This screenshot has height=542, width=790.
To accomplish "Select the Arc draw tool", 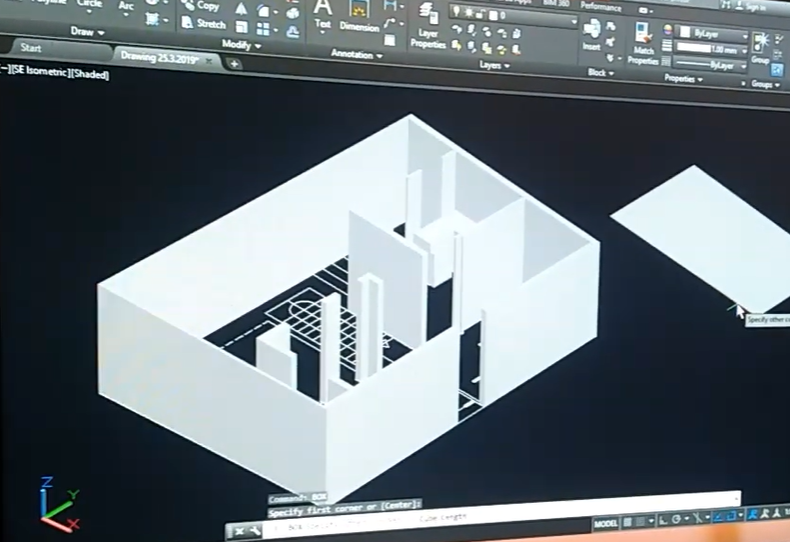I will pyautogui.click(x=125, y=6).
